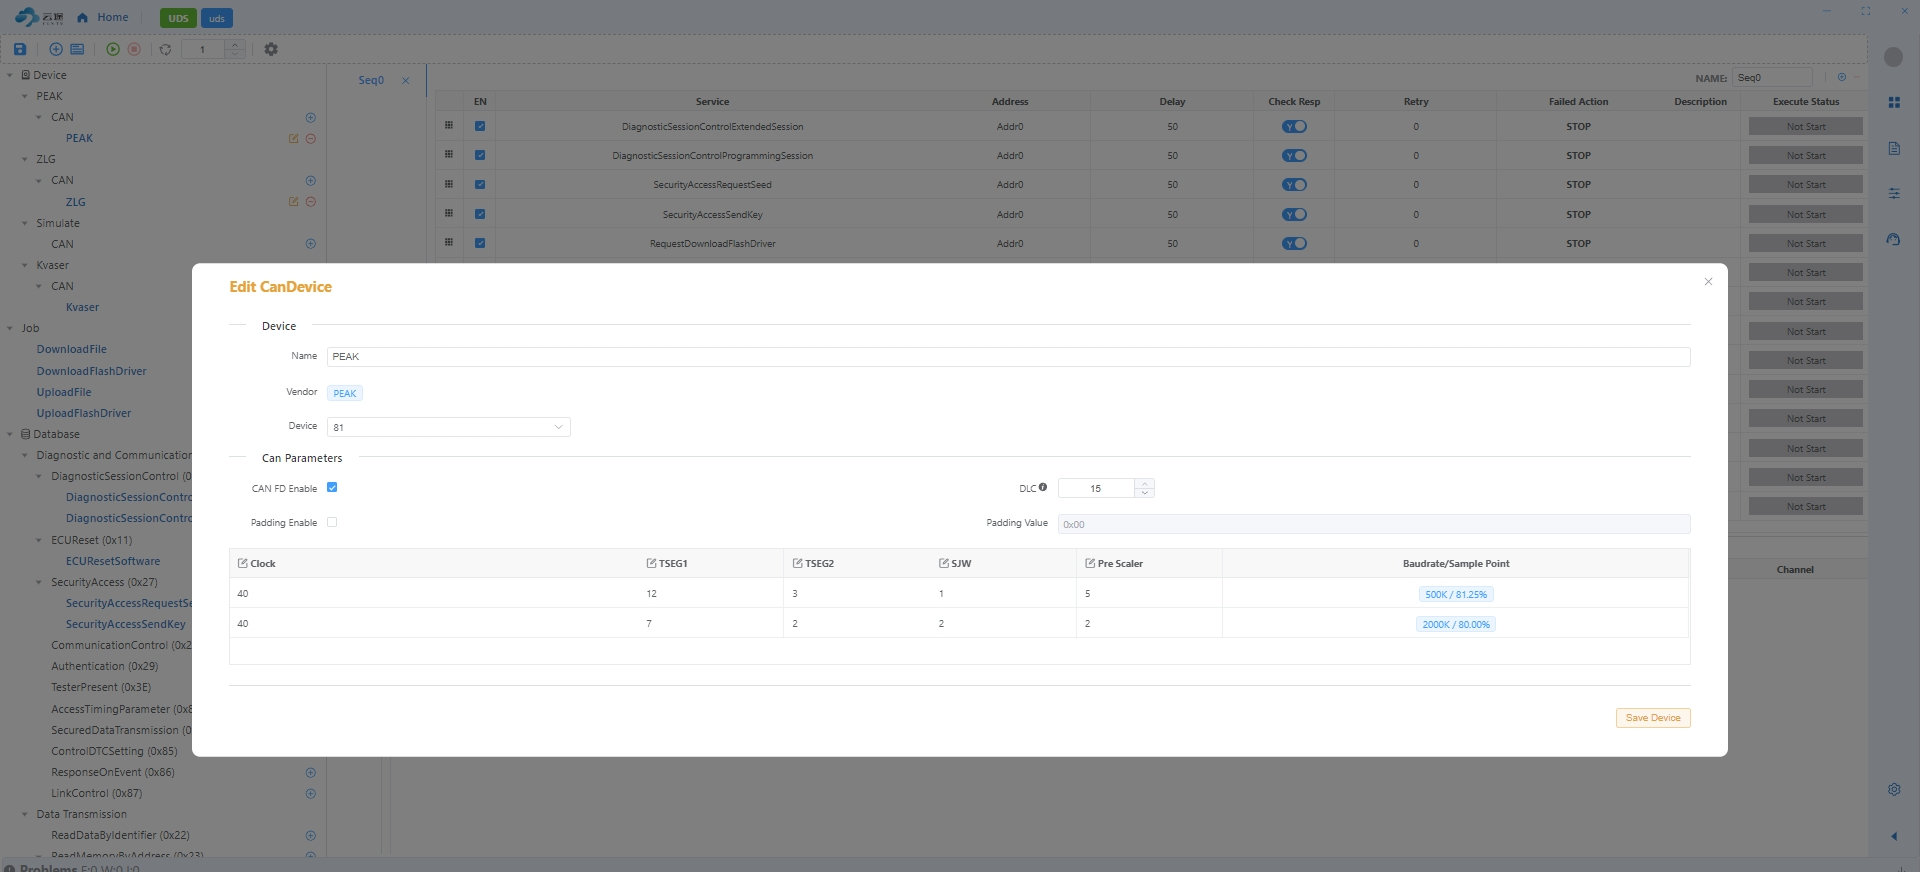1920x872 pixels.
Task: Collapse the Database tree node
Action: tap(10, 434)
